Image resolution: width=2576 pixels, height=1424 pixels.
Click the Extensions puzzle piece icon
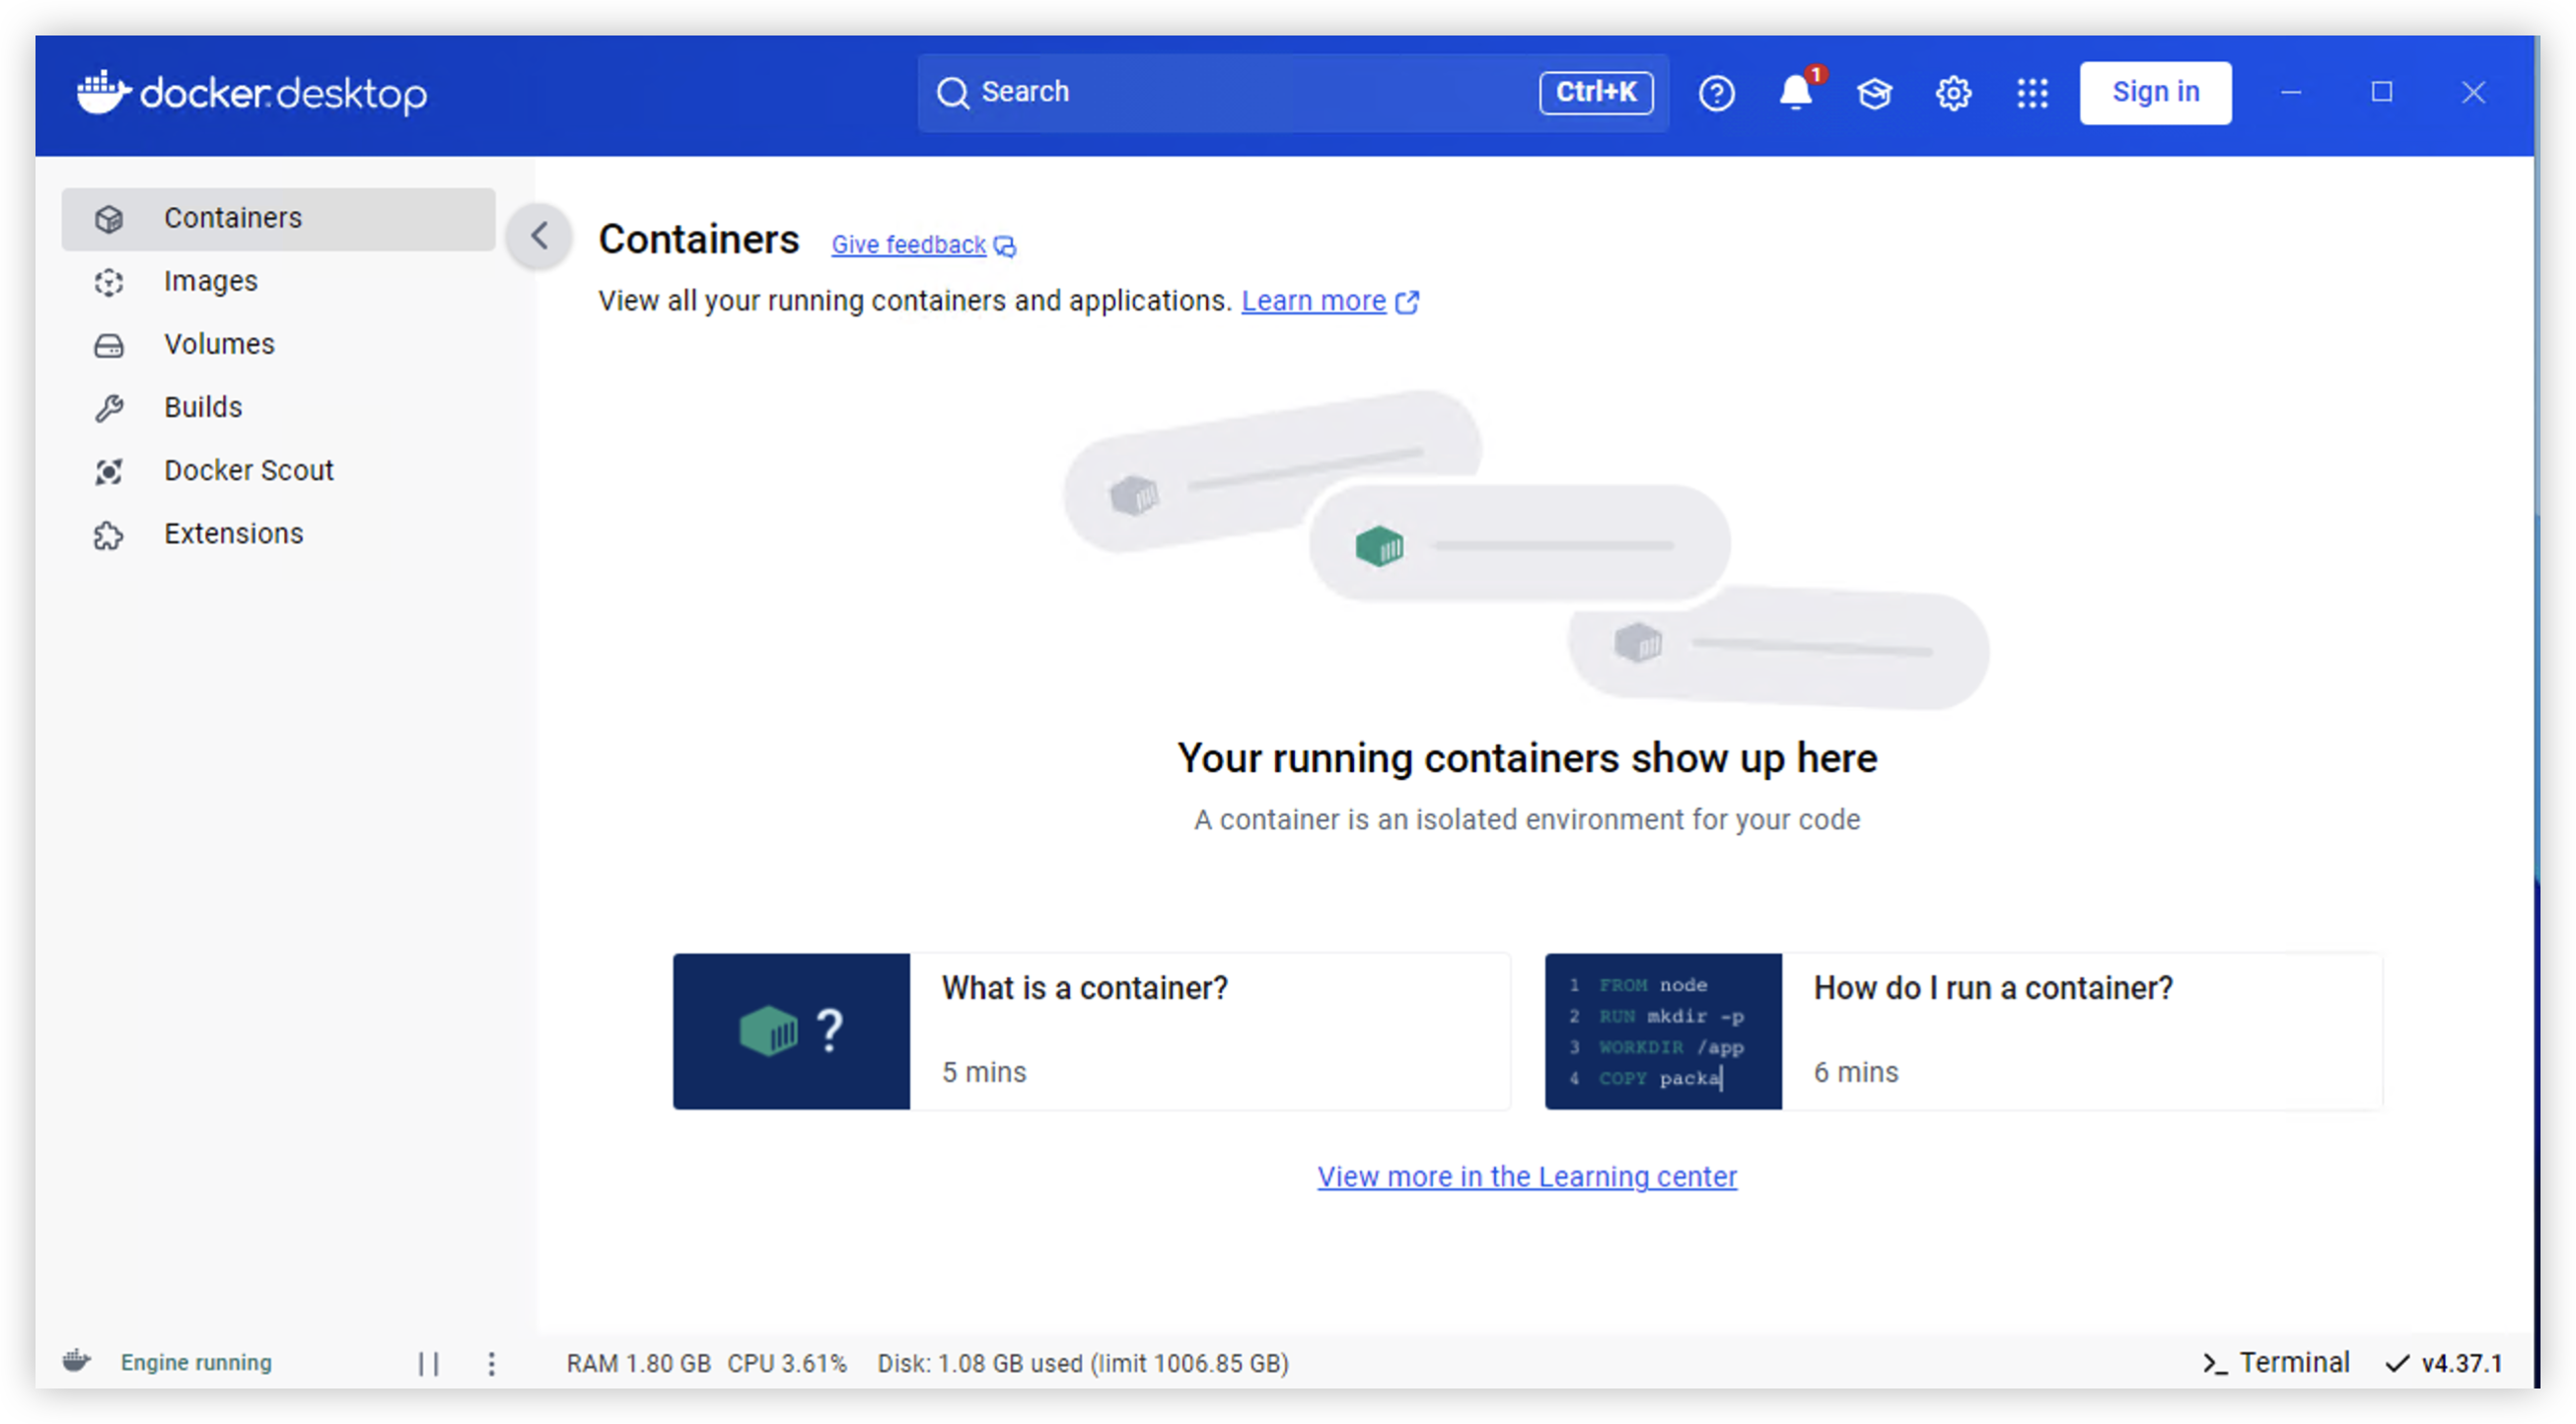(x=109, y=535)
